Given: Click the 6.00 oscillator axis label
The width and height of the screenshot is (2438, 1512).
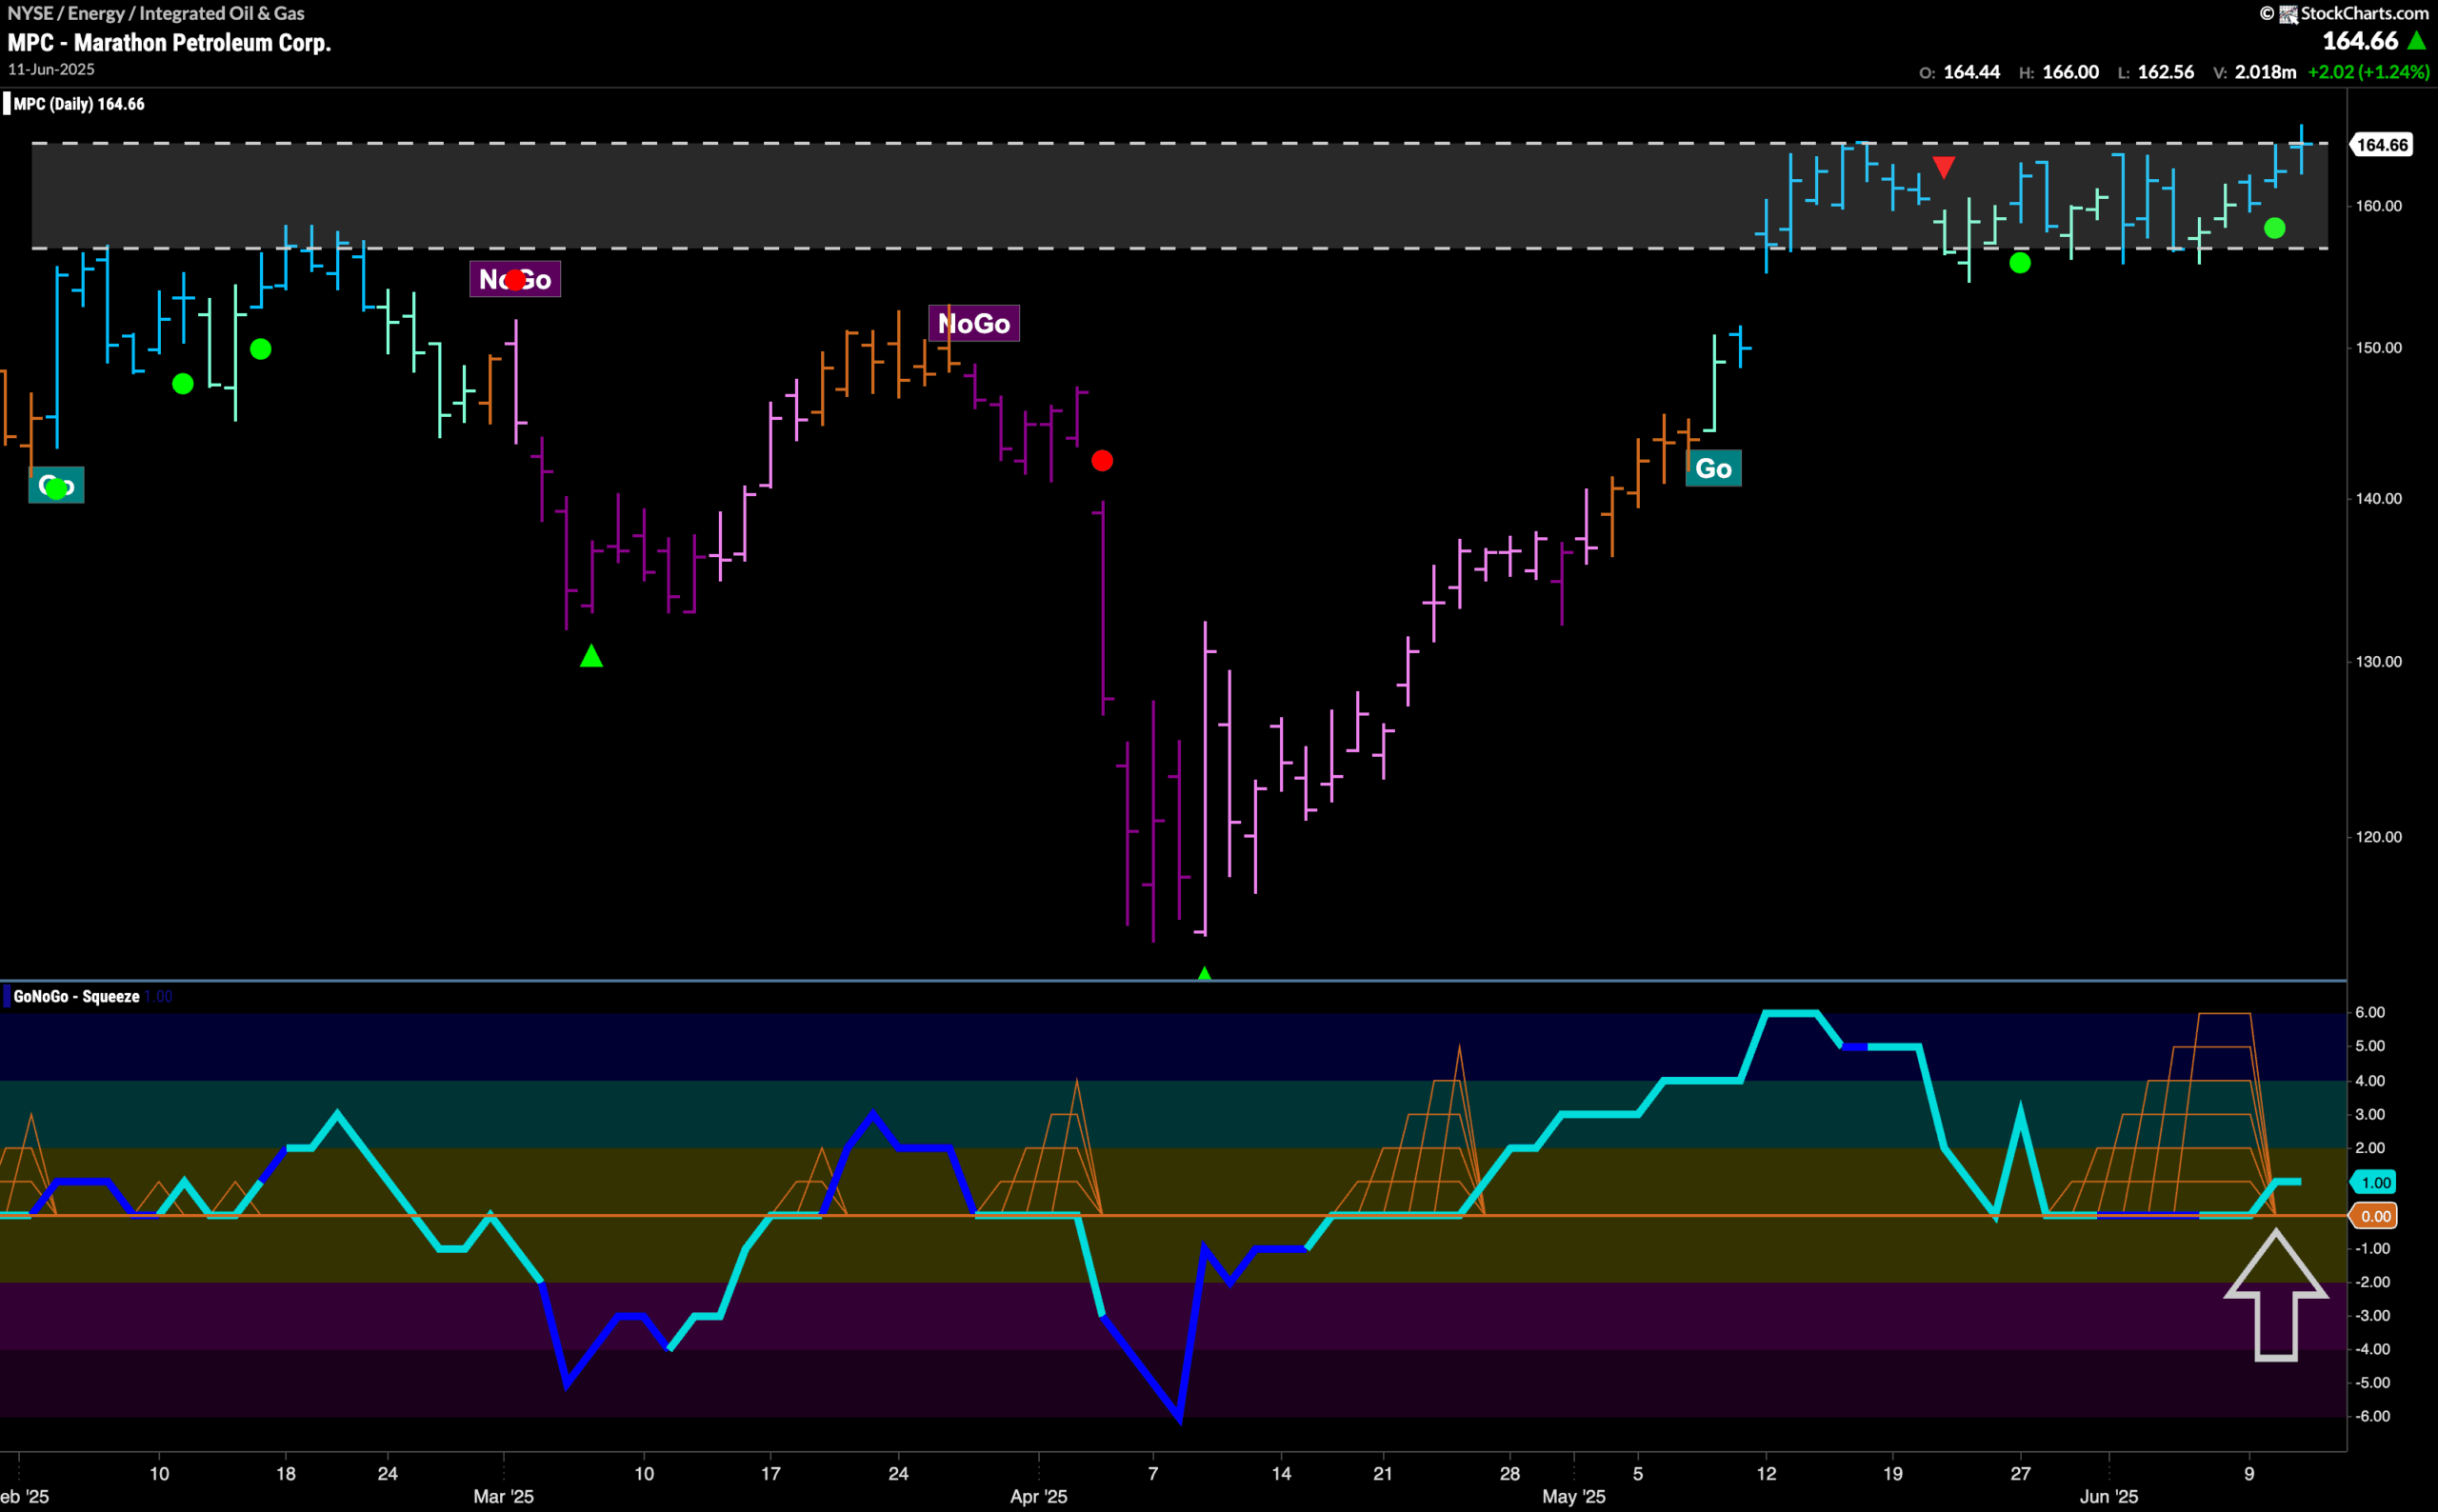Looking at the screenshot, I should [2370, 1012].
